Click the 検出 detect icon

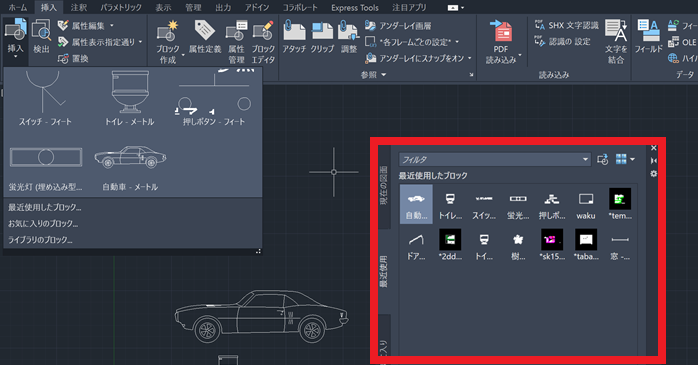[41, 36]
